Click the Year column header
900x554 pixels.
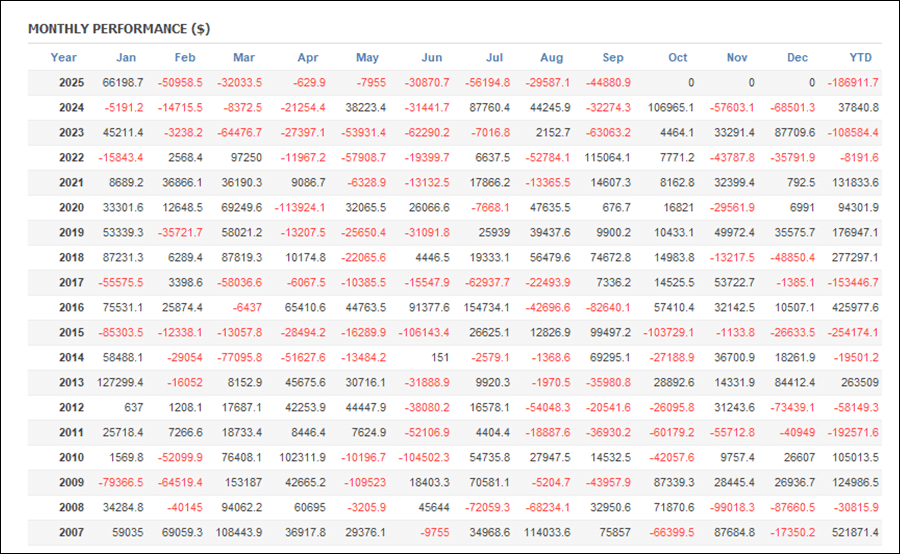coord(64,57)
